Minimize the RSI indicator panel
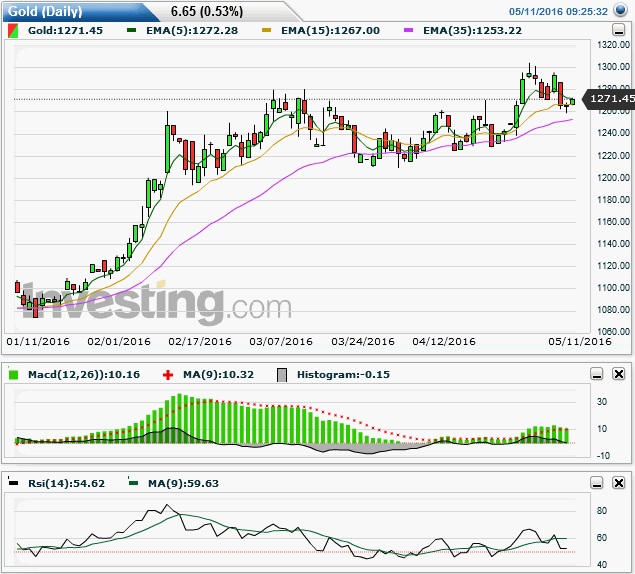 (x=597, y=483)
